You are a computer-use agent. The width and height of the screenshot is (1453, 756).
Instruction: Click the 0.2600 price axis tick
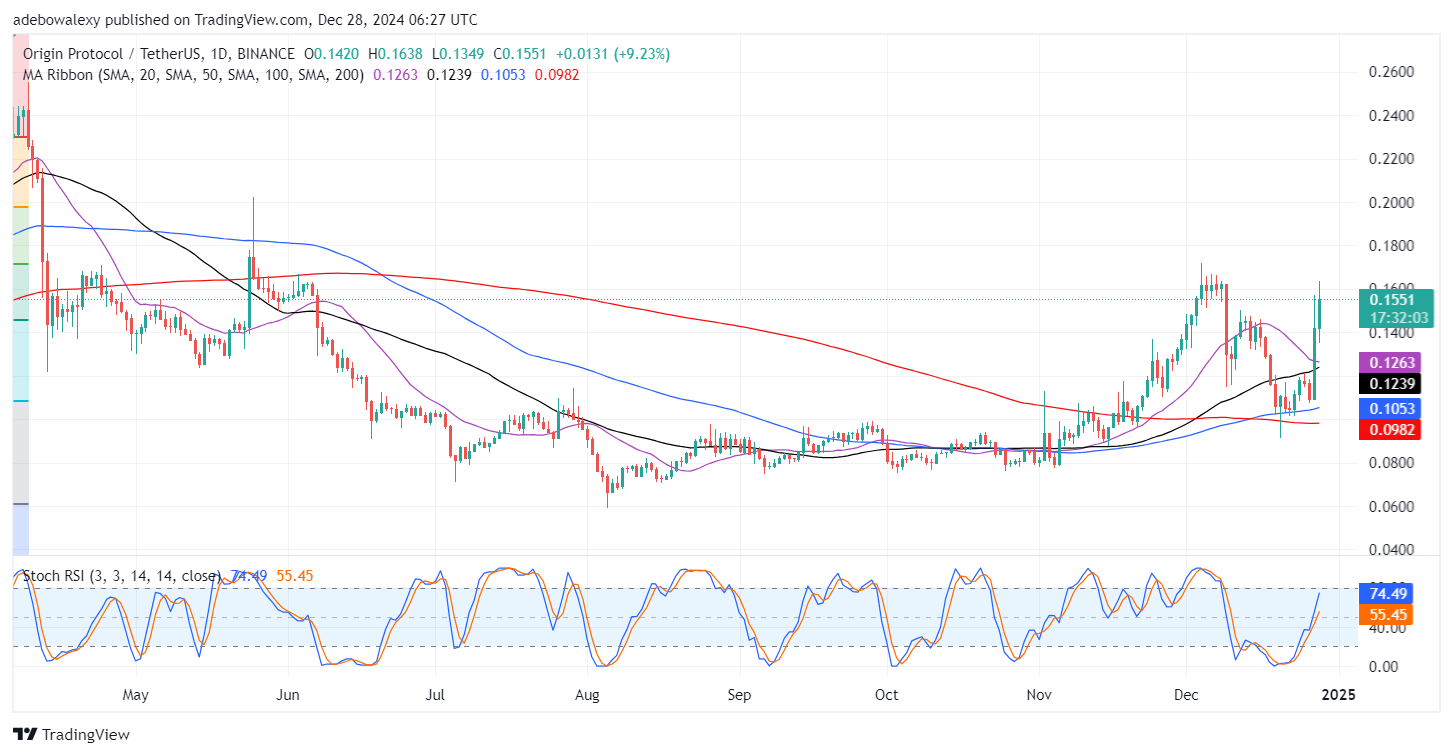[1391, 73]
